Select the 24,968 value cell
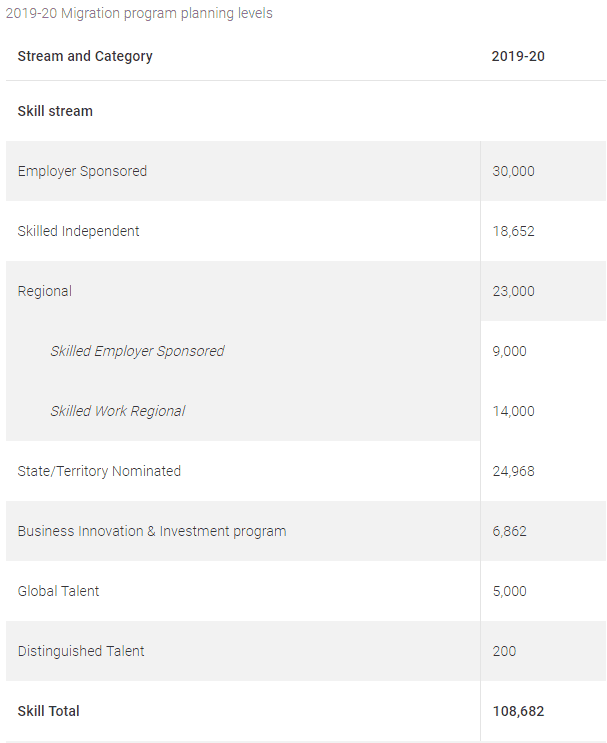Screen dimensions: 607x743 [x=543, y=471]
